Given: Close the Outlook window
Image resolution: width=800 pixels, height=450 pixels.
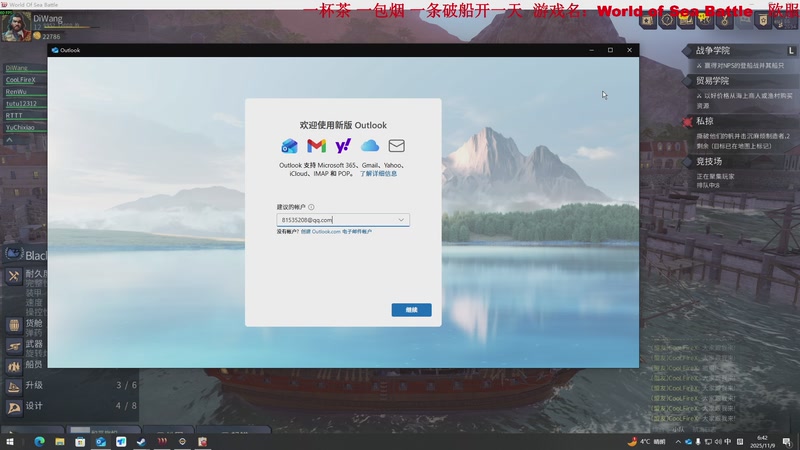Looking at the screenshot, I should pos(630,50).
